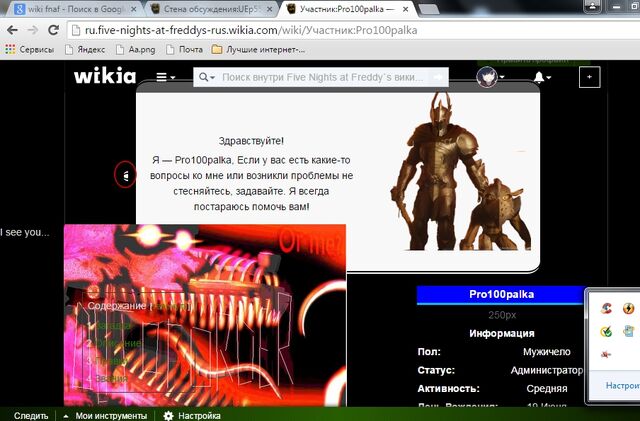Open the Сервисы apps bookmark

pos(29,50)
